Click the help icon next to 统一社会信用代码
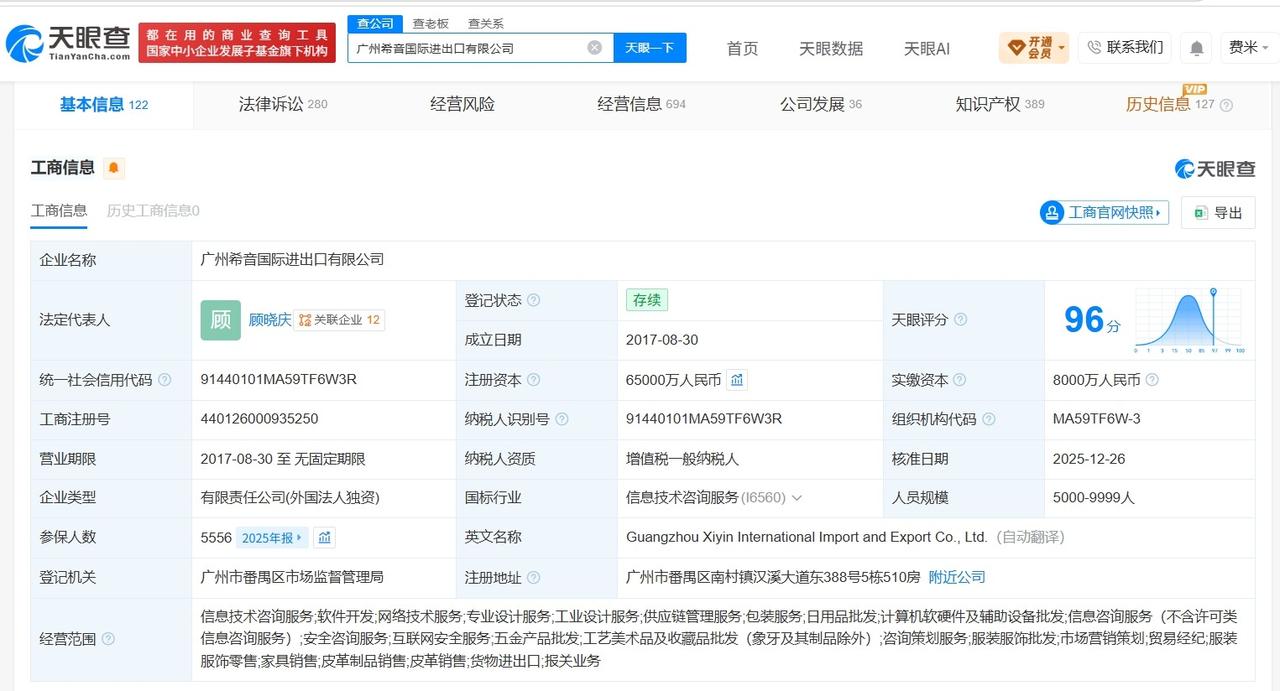Image resolution: width=1280 pixels, height=691 pixels. (165, 380)
